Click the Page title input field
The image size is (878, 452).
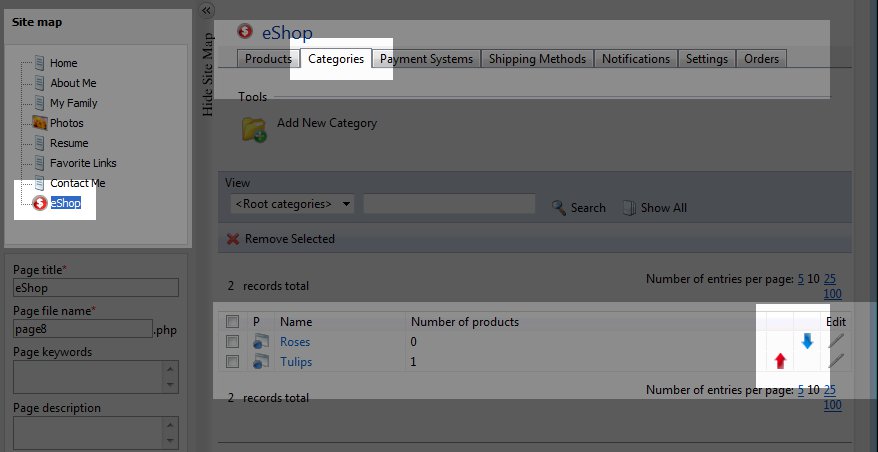point(95,288)
